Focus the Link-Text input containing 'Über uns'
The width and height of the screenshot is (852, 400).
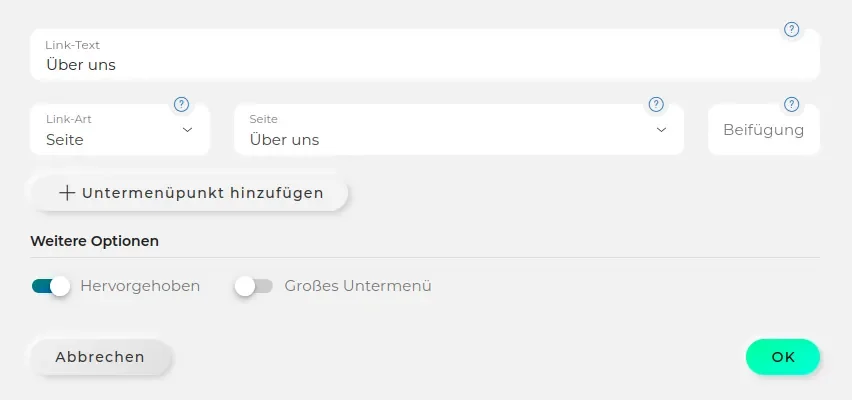click(x=425, y=55)
